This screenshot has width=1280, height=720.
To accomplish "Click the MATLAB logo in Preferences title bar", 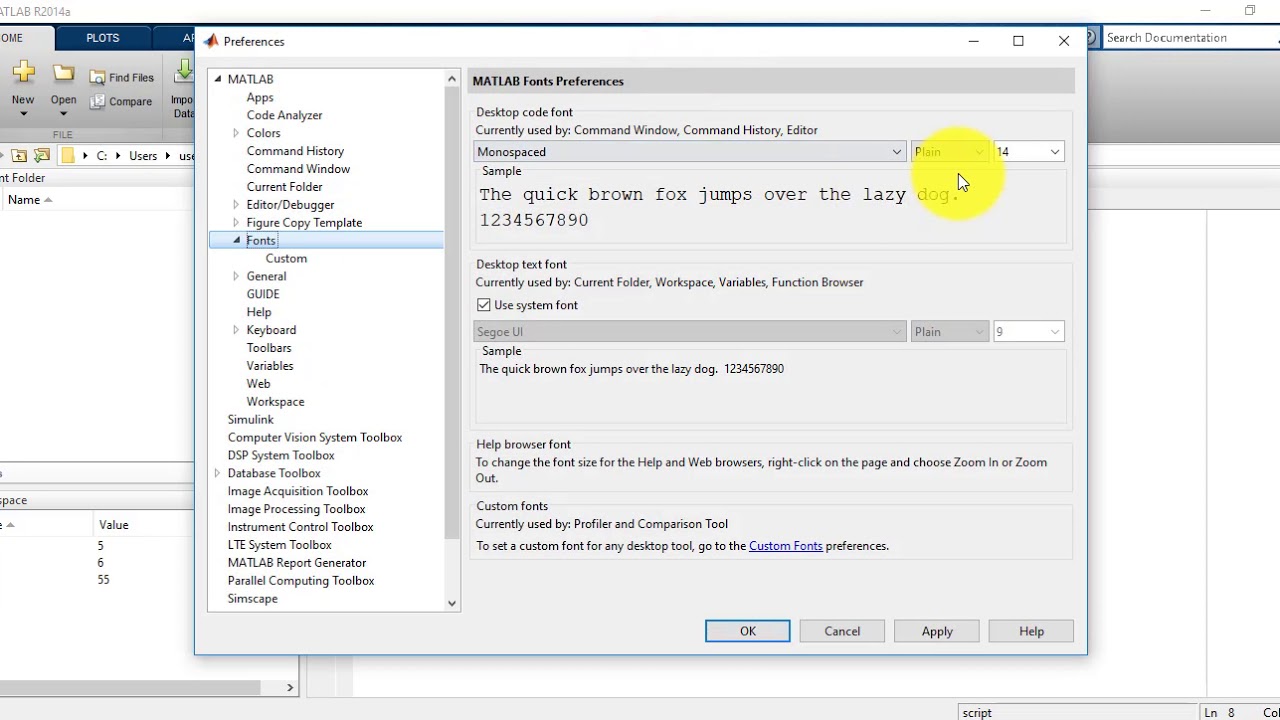I will [210, 41].
